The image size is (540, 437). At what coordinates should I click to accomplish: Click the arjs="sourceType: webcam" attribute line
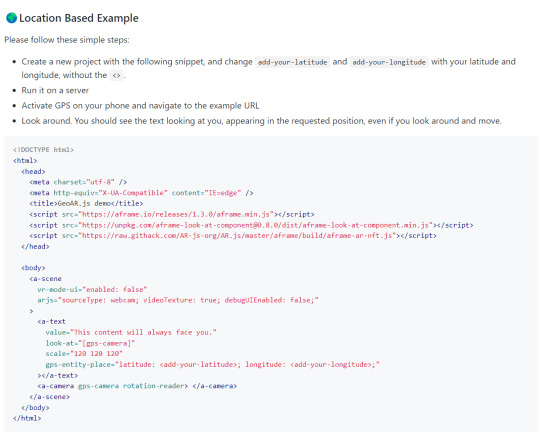tap(178, 300)
